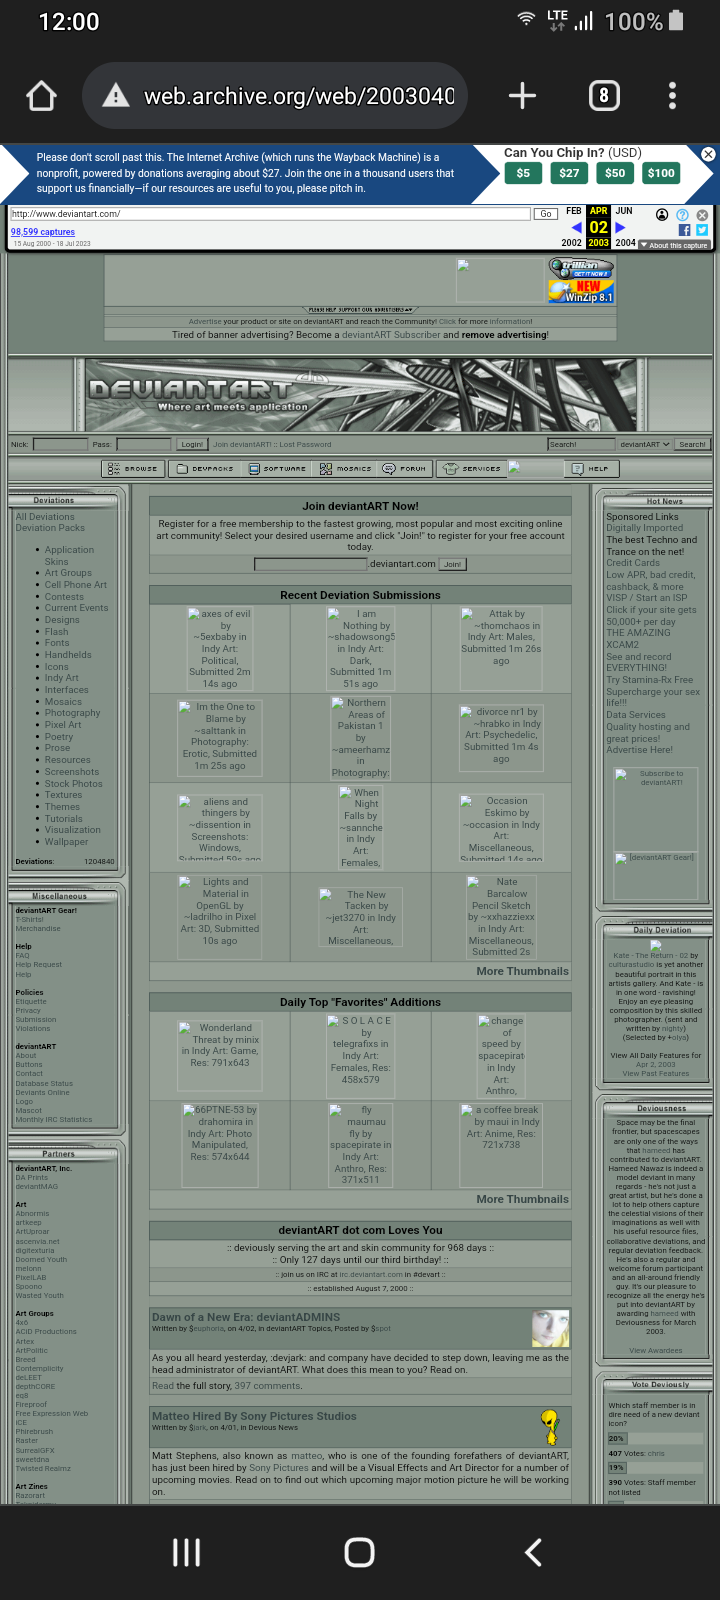
Task: Focus the Wayback URL field
Action: 270,214
